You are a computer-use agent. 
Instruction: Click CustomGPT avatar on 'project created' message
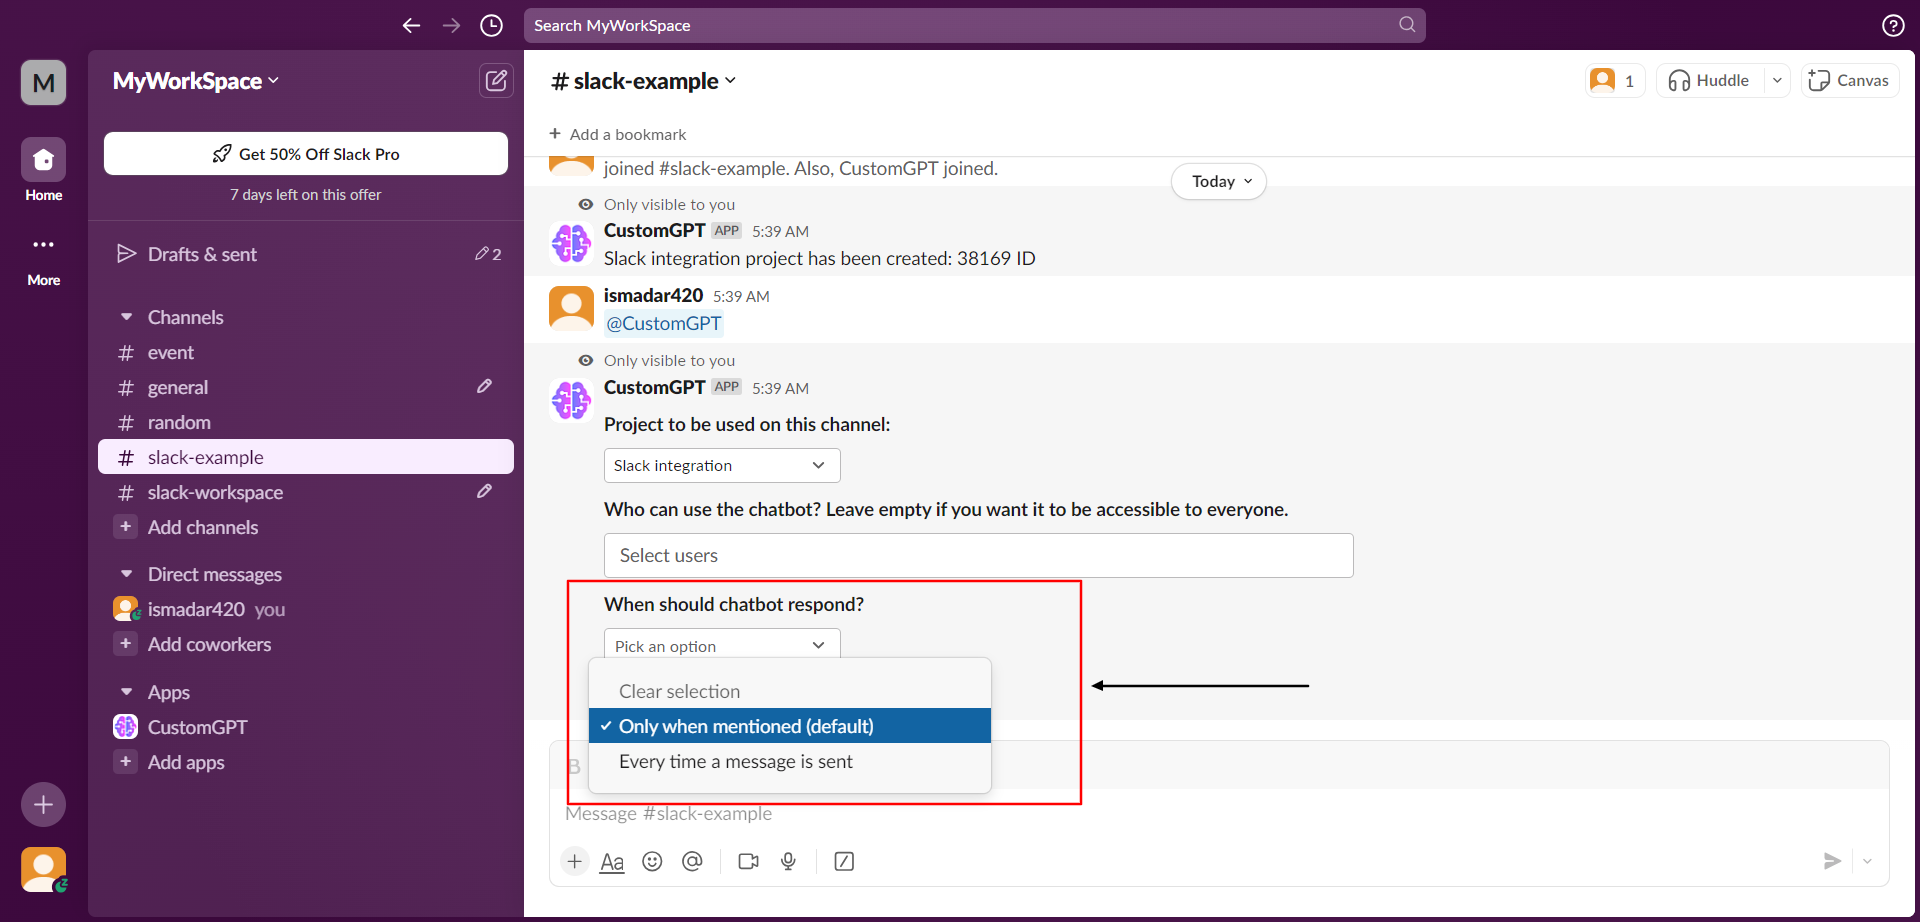coord(571,243)
